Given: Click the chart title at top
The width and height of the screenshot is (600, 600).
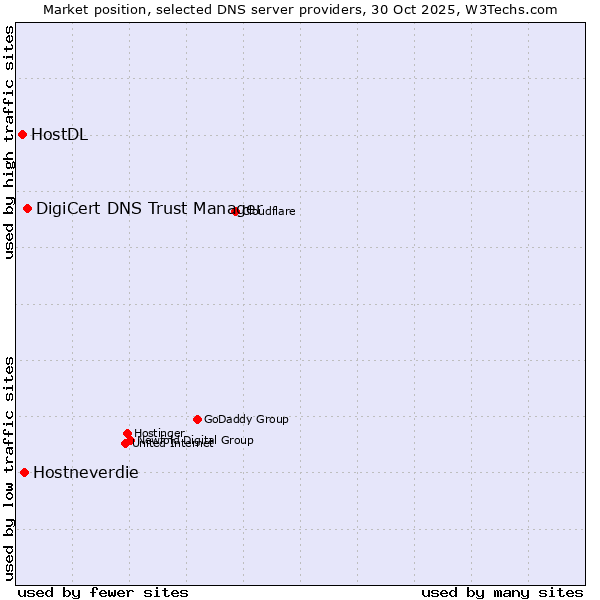Looking at the screenshot, I should [300, 9].
